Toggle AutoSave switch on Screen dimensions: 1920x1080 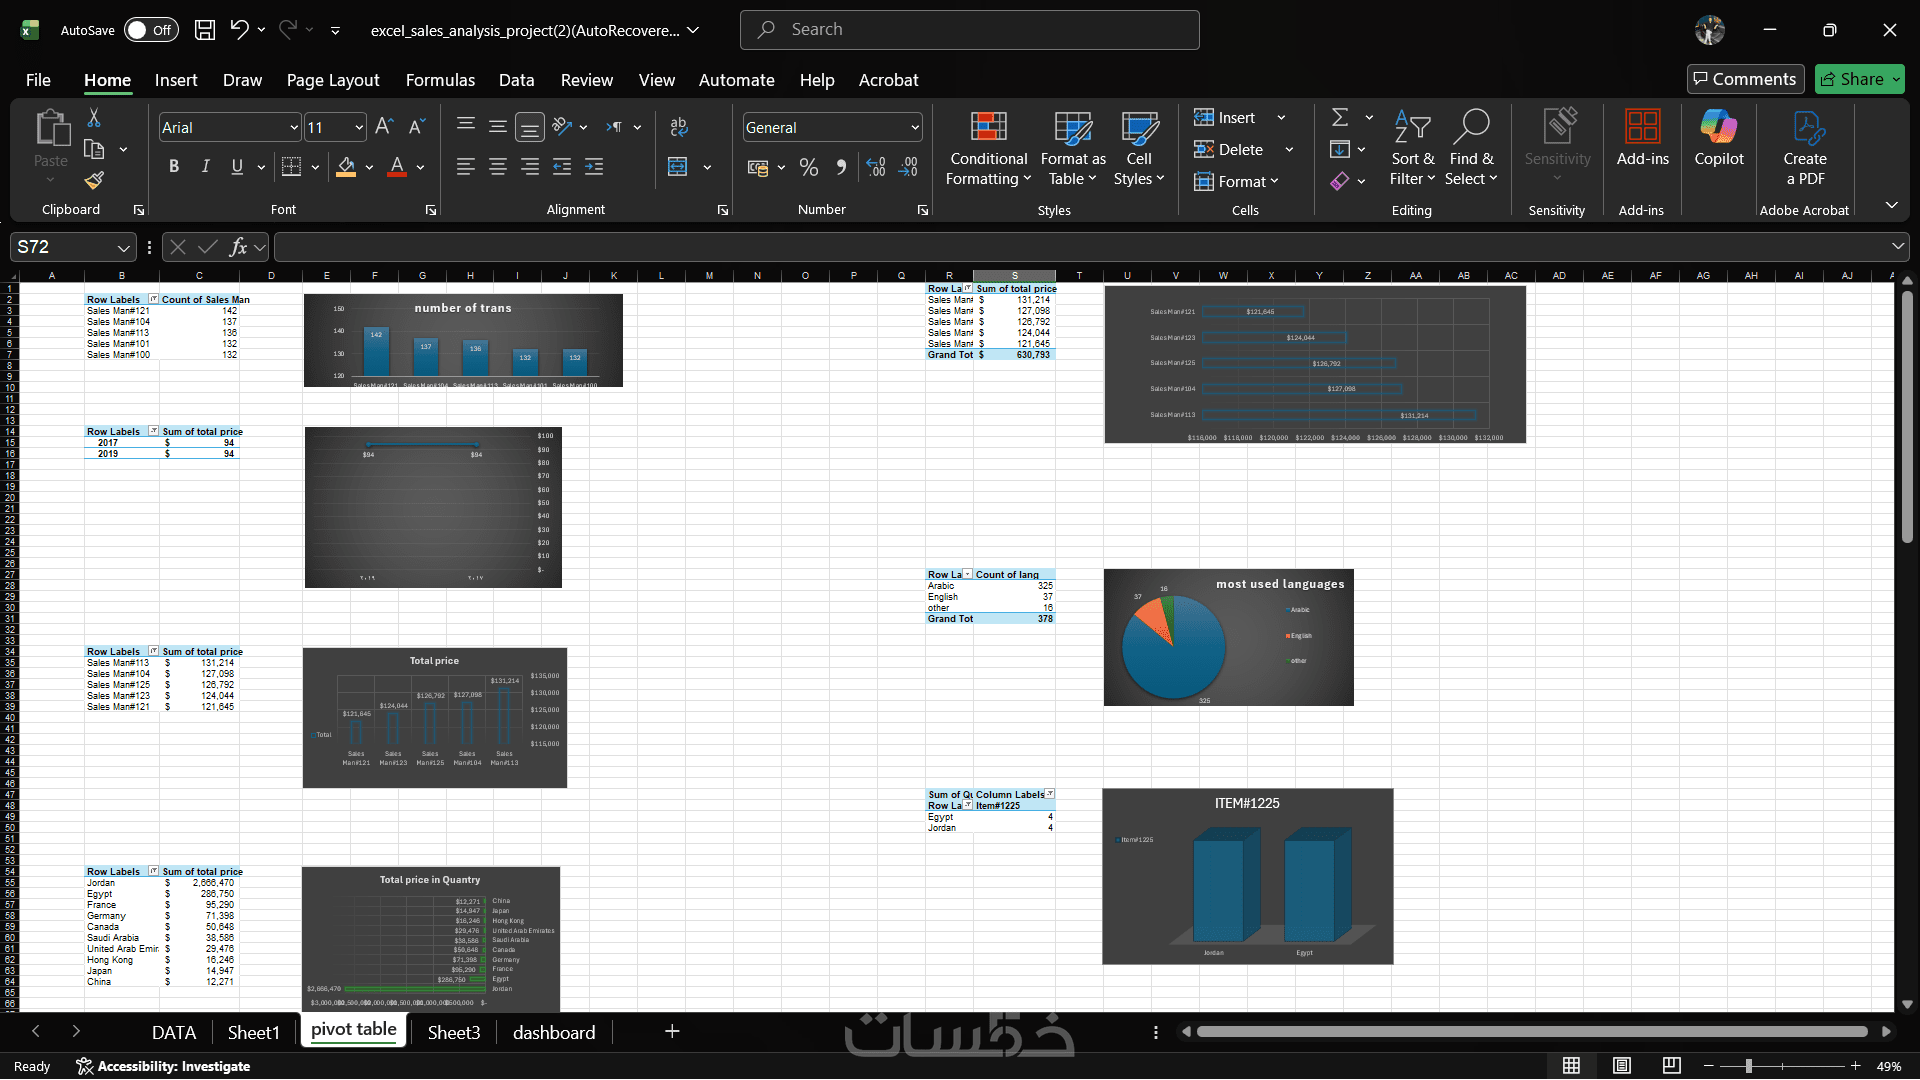pyautogui.click(x=151, y=30)
